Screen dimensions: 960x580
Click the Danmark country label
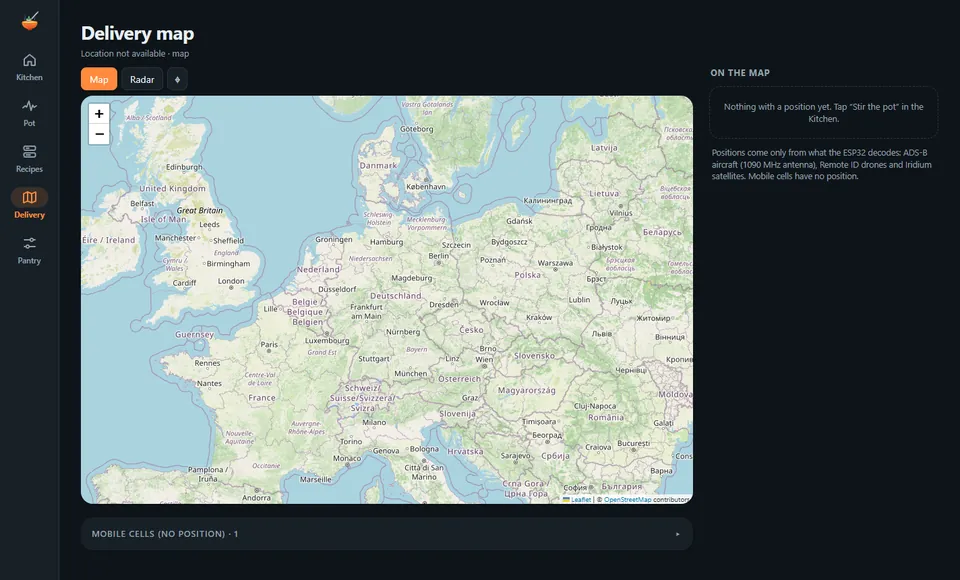coord(378,165)
